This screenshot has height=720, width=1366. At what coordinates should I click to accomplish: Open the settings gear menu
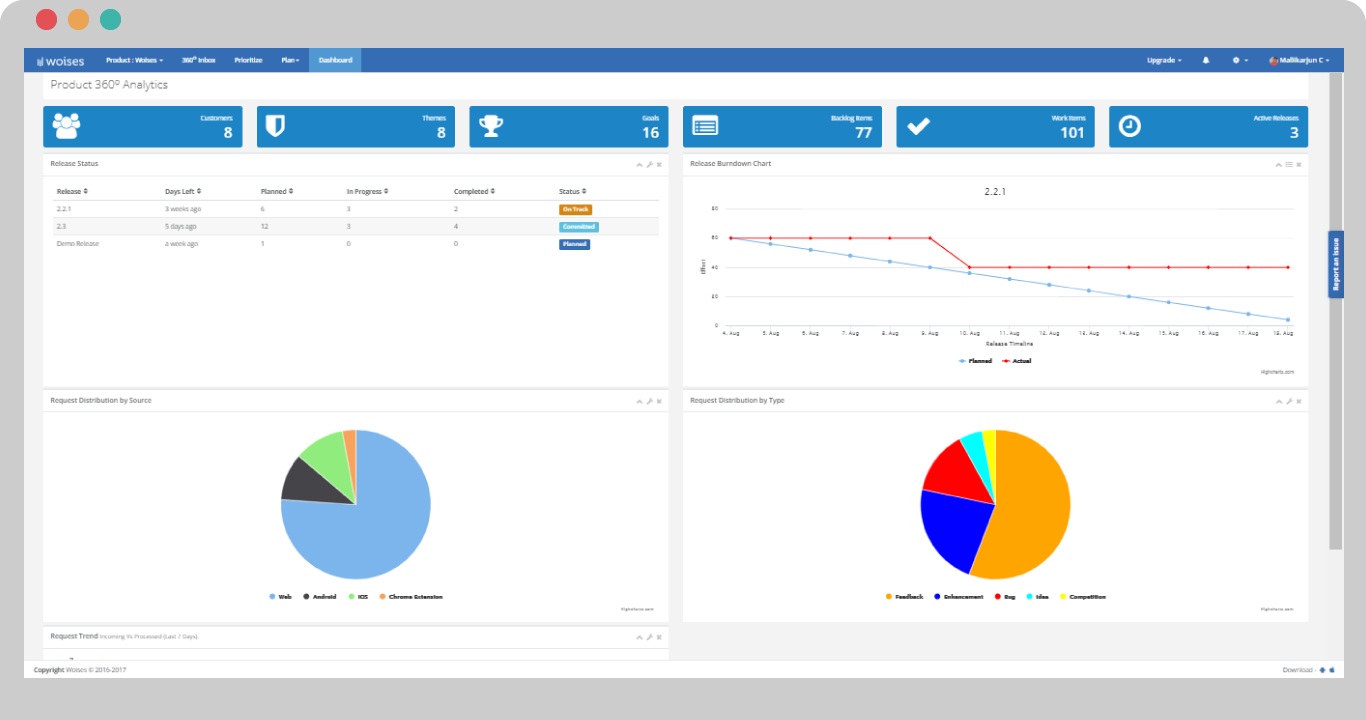point(1238,60)
